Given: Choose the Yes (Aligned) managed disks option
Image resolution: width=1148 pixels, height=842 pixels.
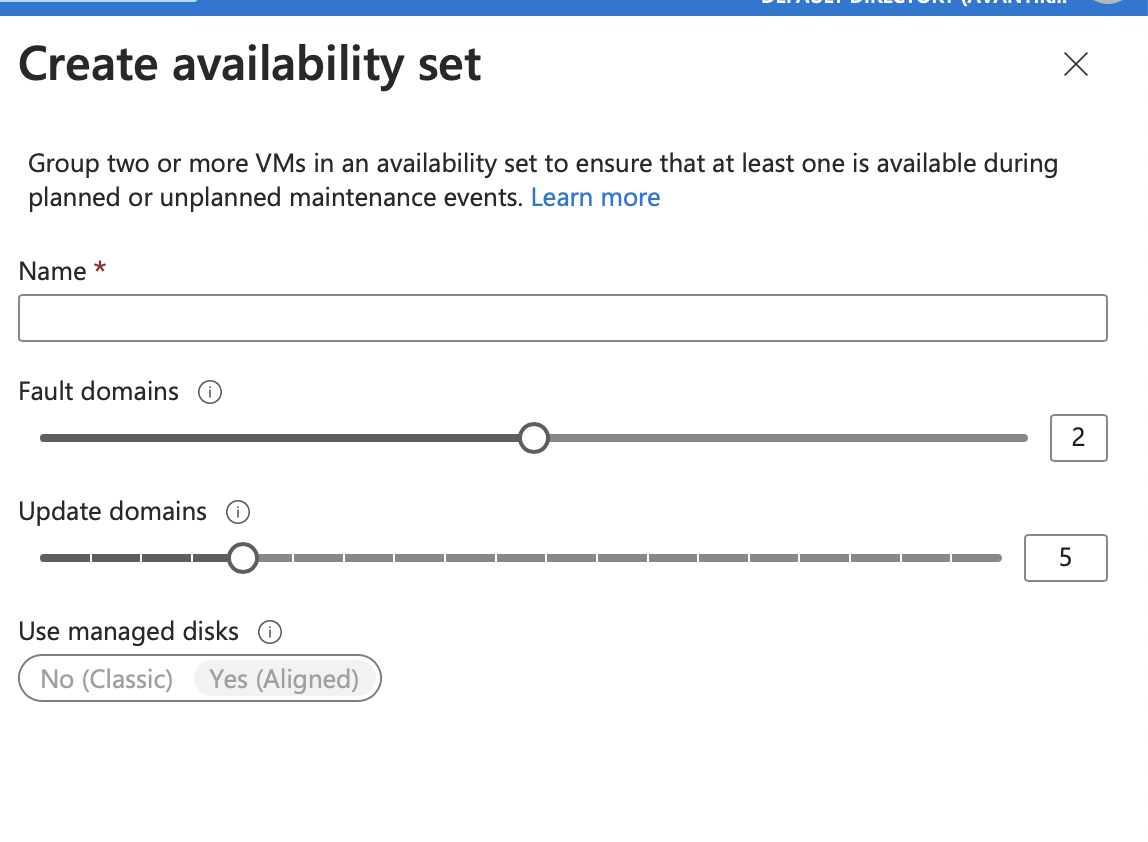Looking at the screenshot, I should pyautogui.click(x=284, y=679).
